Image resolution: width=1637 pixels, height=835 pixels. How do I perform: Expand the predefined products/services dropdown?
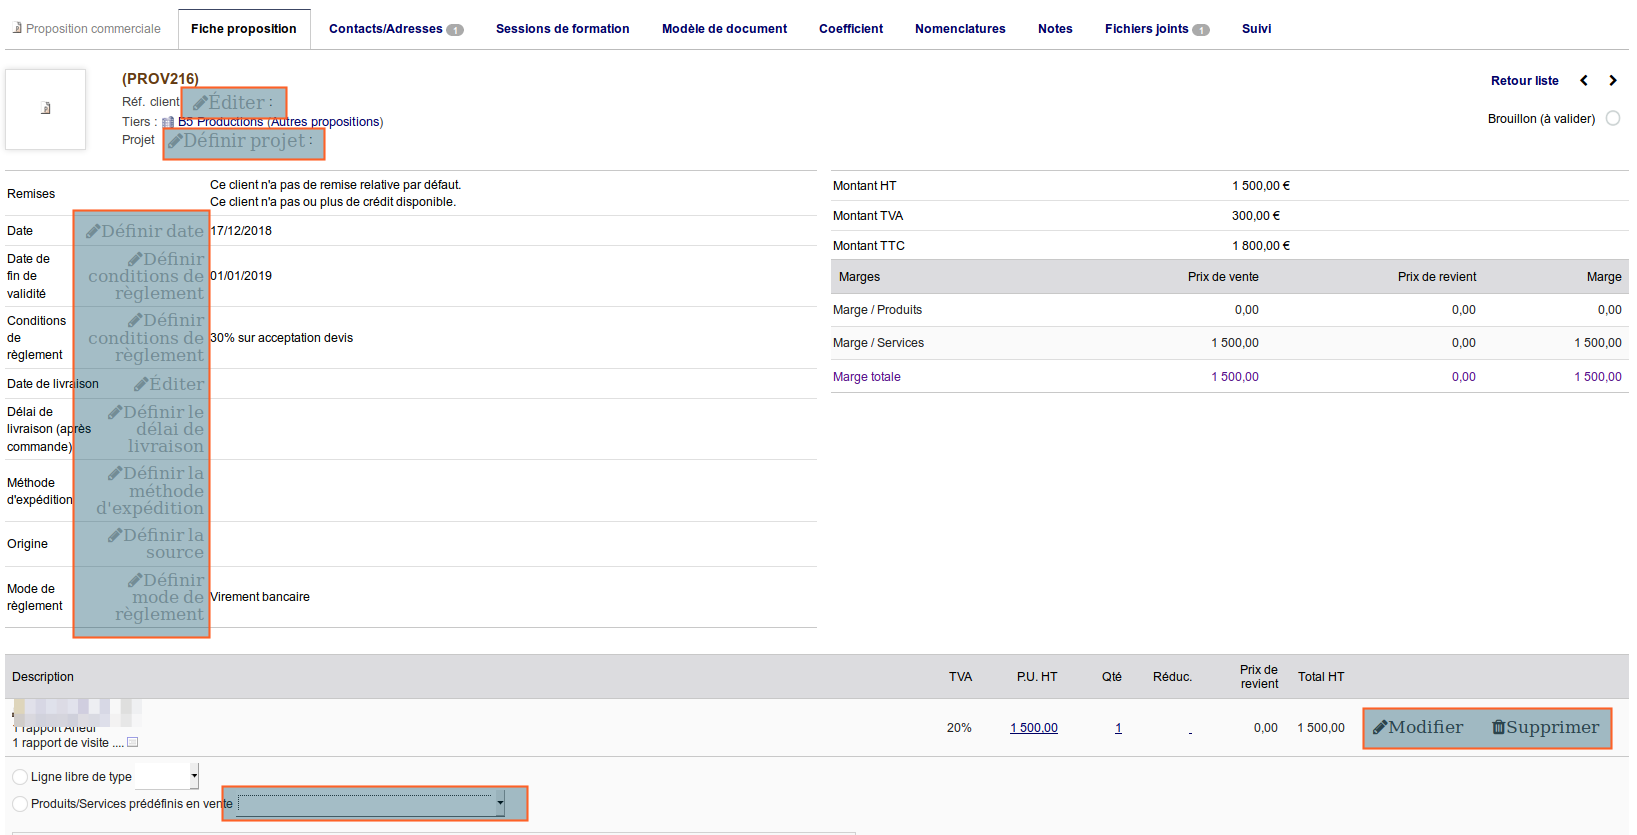(x=371, y=804)
